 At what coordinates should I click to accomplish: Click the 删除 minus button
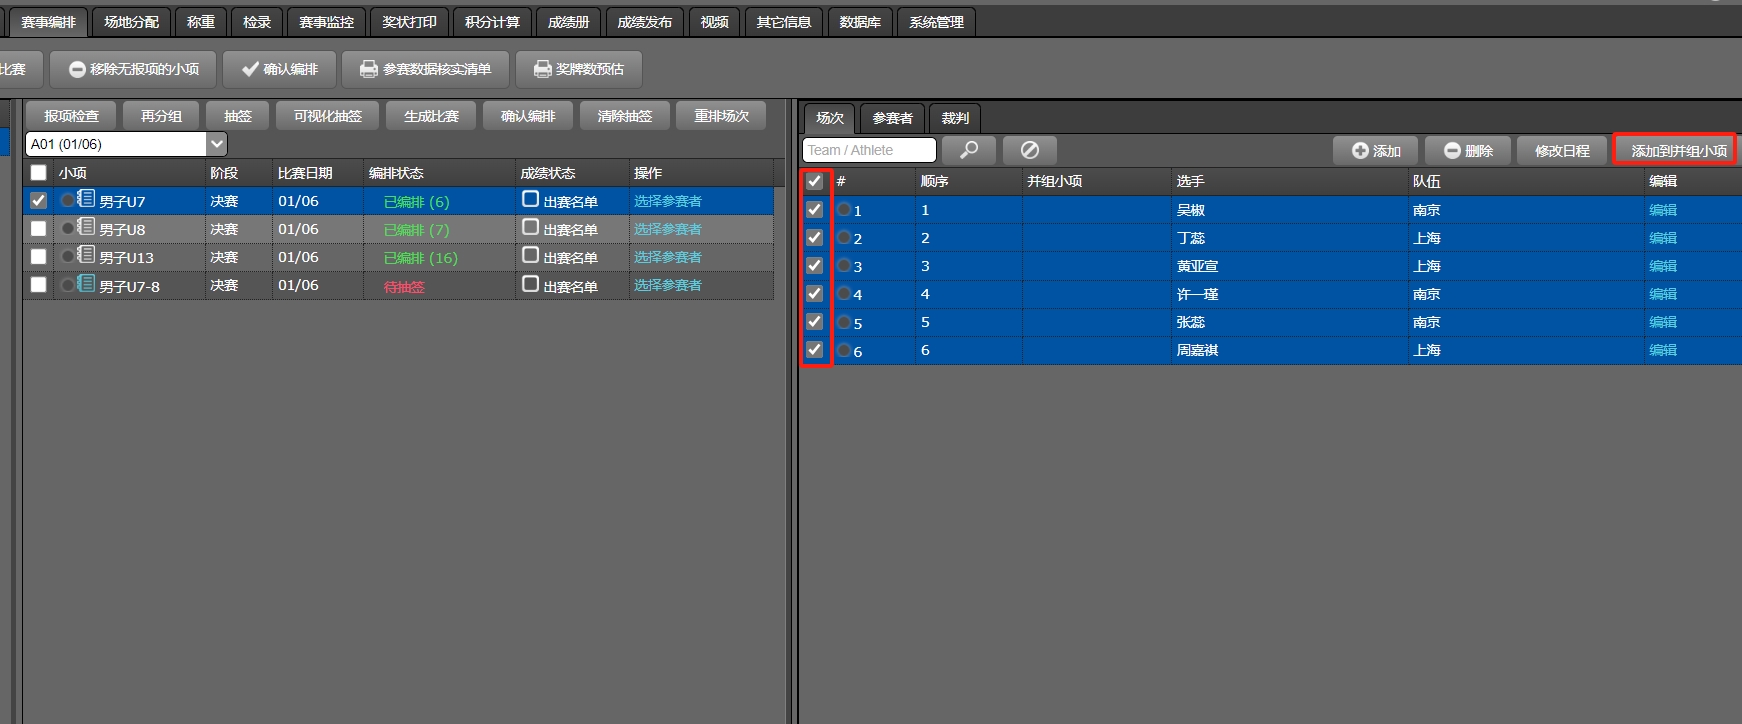tap(1467, 150)
